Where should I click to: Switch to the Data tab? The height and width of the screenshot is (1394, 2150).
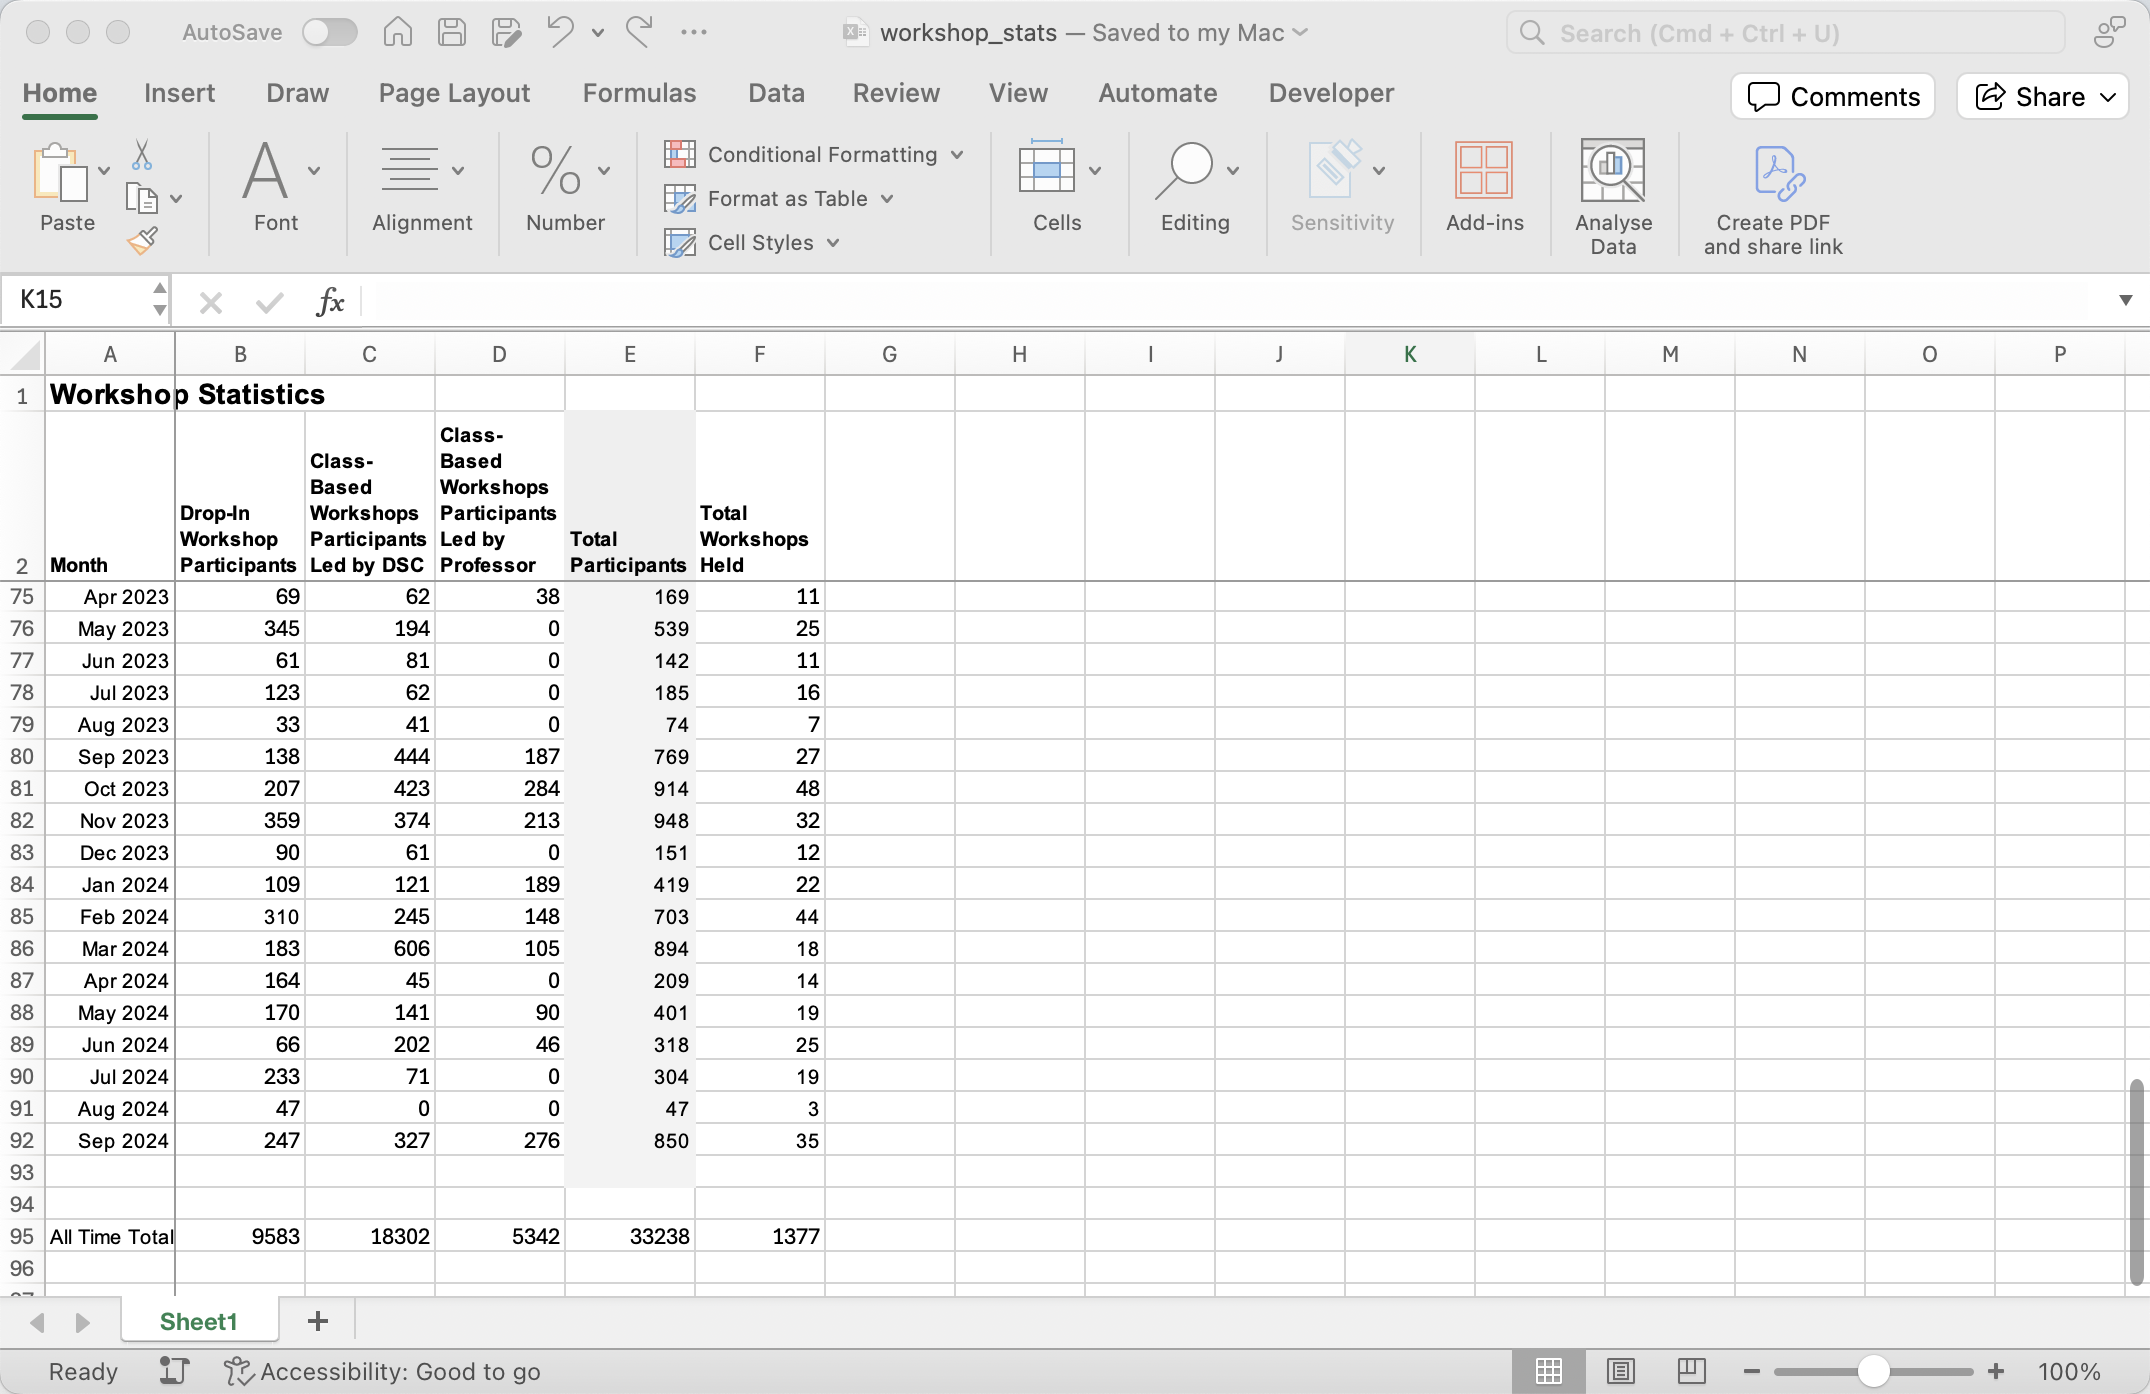(776, 93)
